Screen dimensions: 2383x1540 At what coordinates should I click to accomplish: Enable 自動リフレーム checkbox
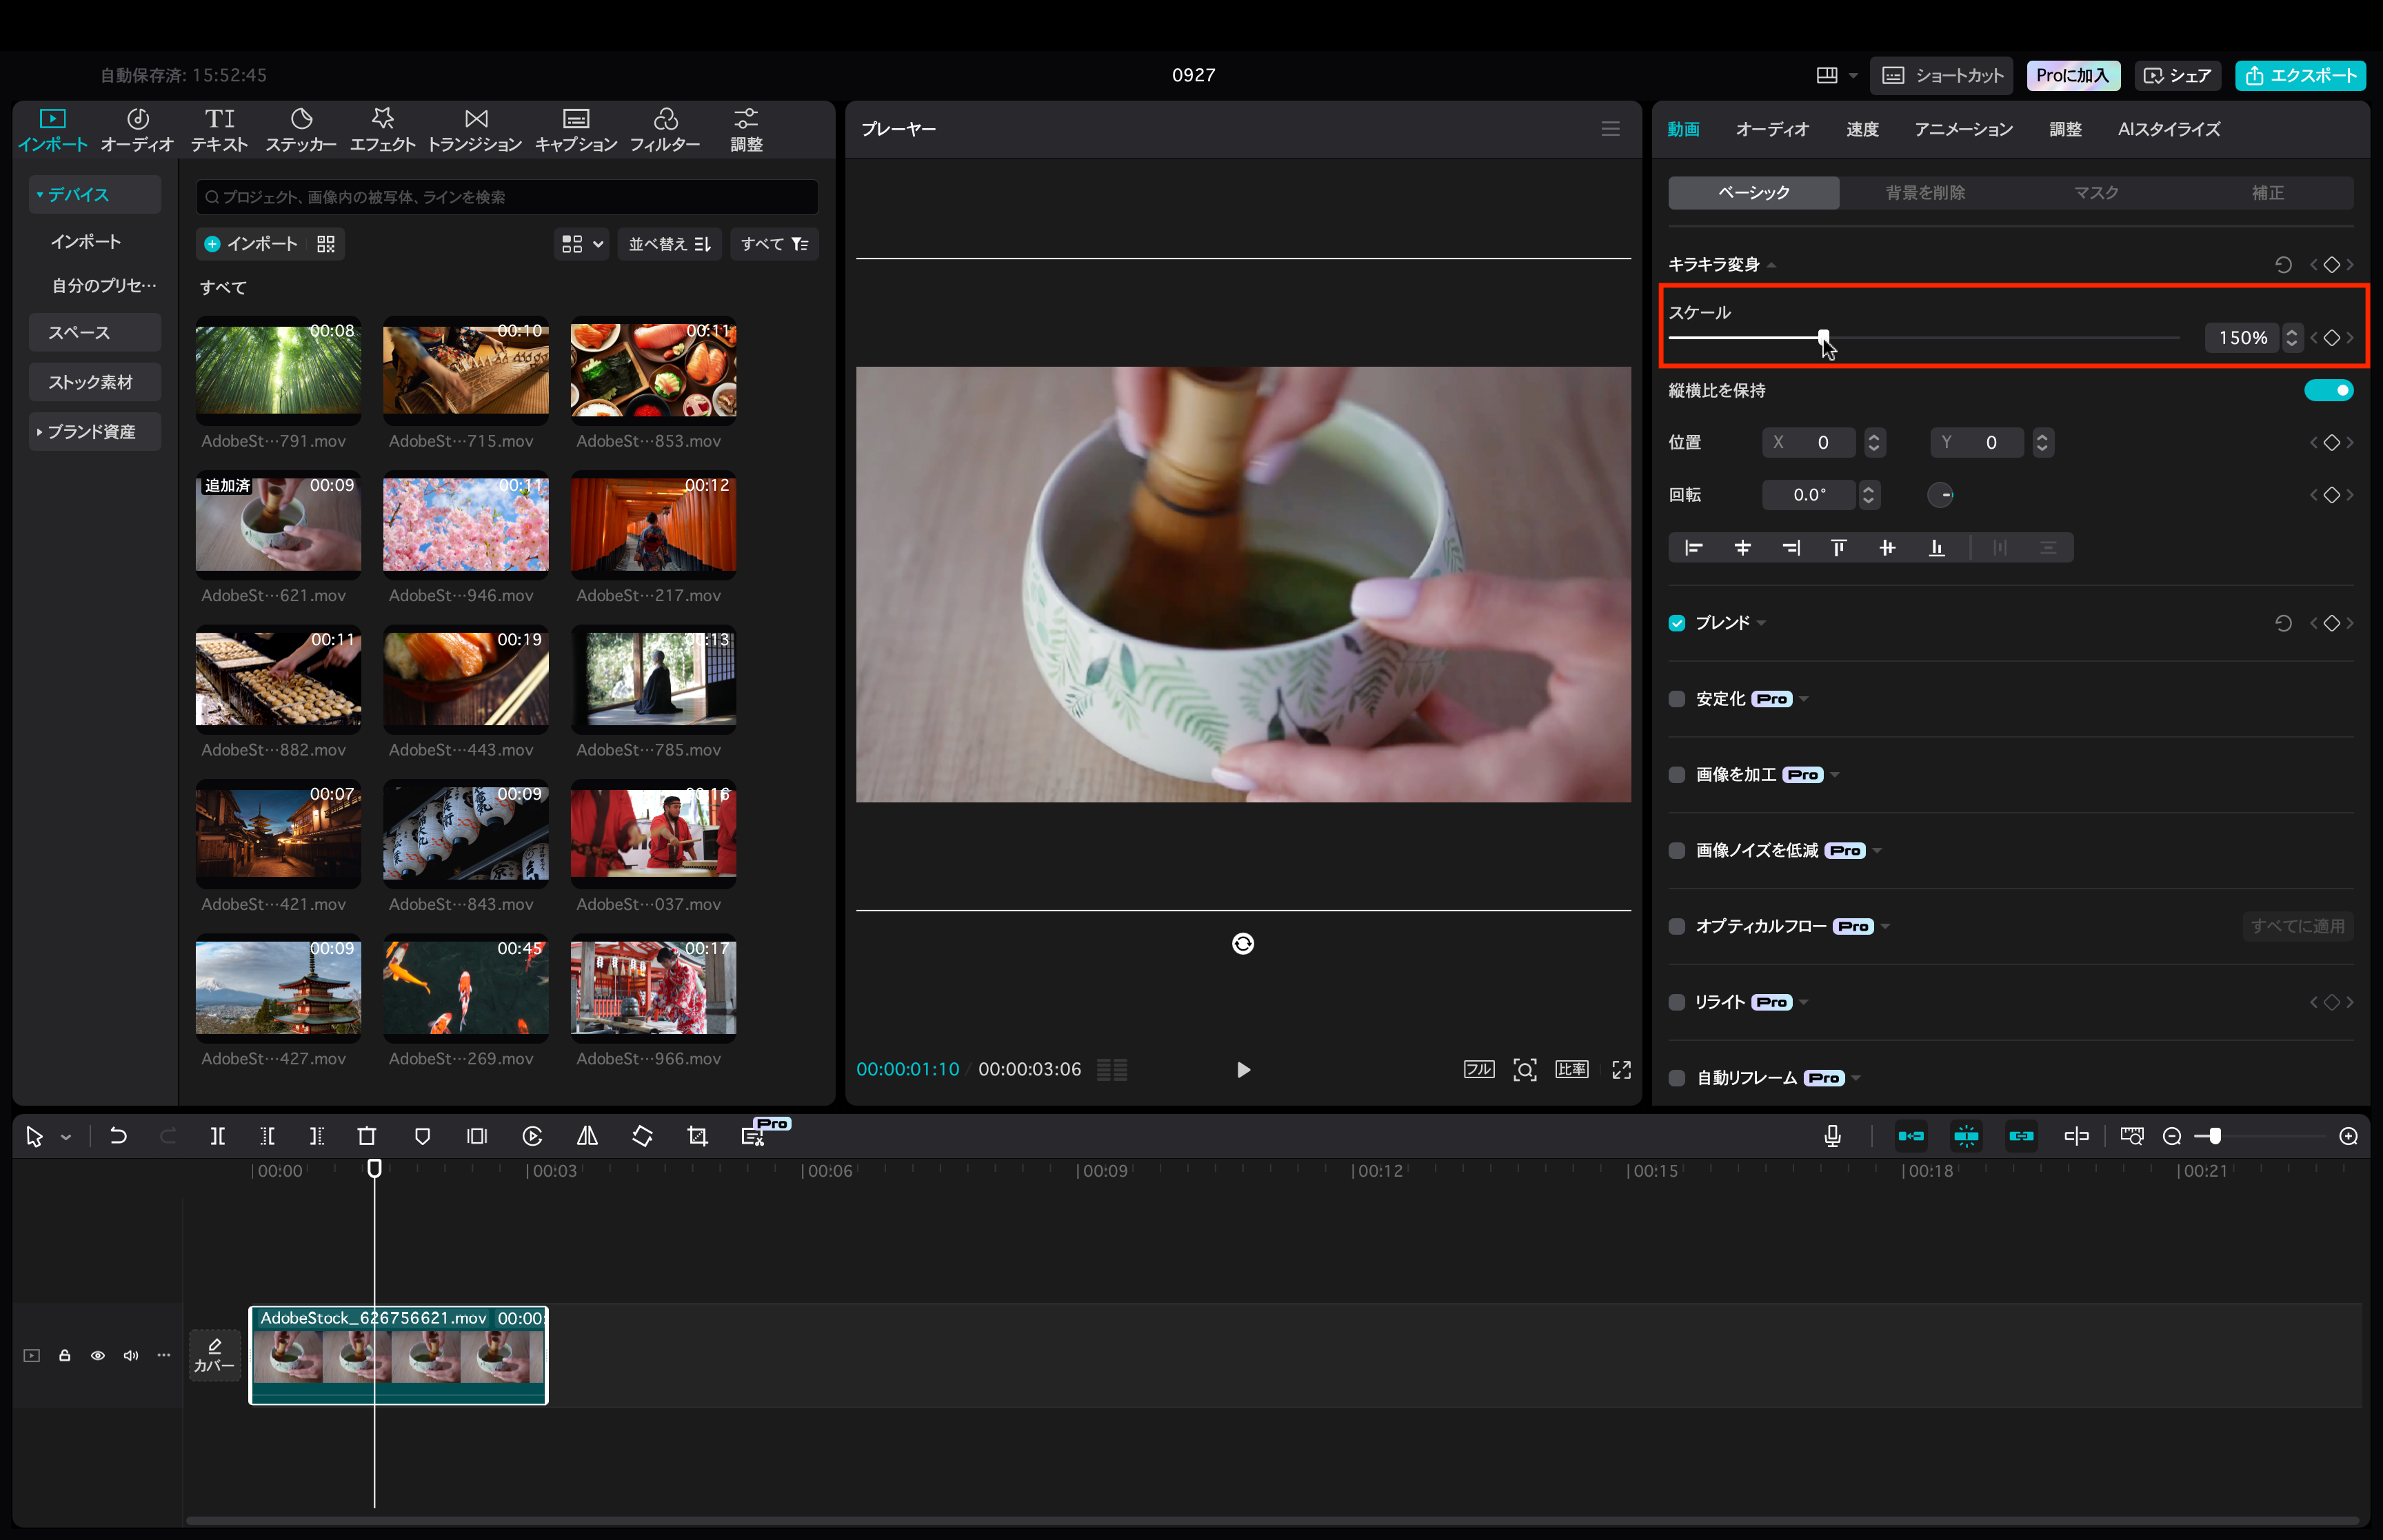(1676, 1078)
